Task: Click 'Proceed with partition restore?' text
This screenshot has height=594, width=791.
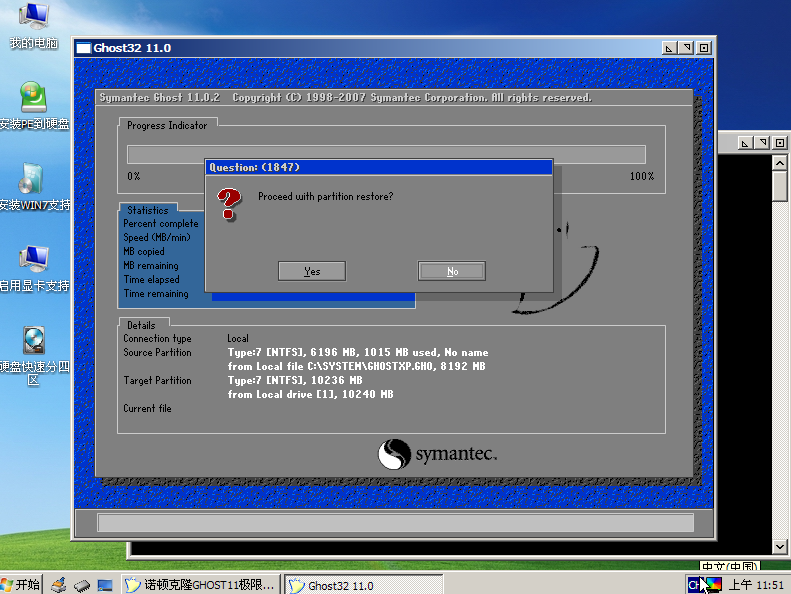Action: 325,196
